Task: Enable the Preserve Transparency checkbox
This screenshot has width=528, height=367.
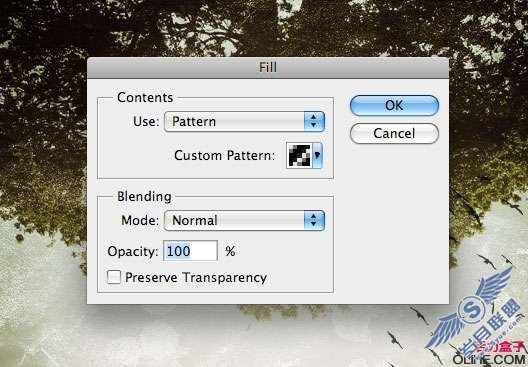Action: [114, 277]
